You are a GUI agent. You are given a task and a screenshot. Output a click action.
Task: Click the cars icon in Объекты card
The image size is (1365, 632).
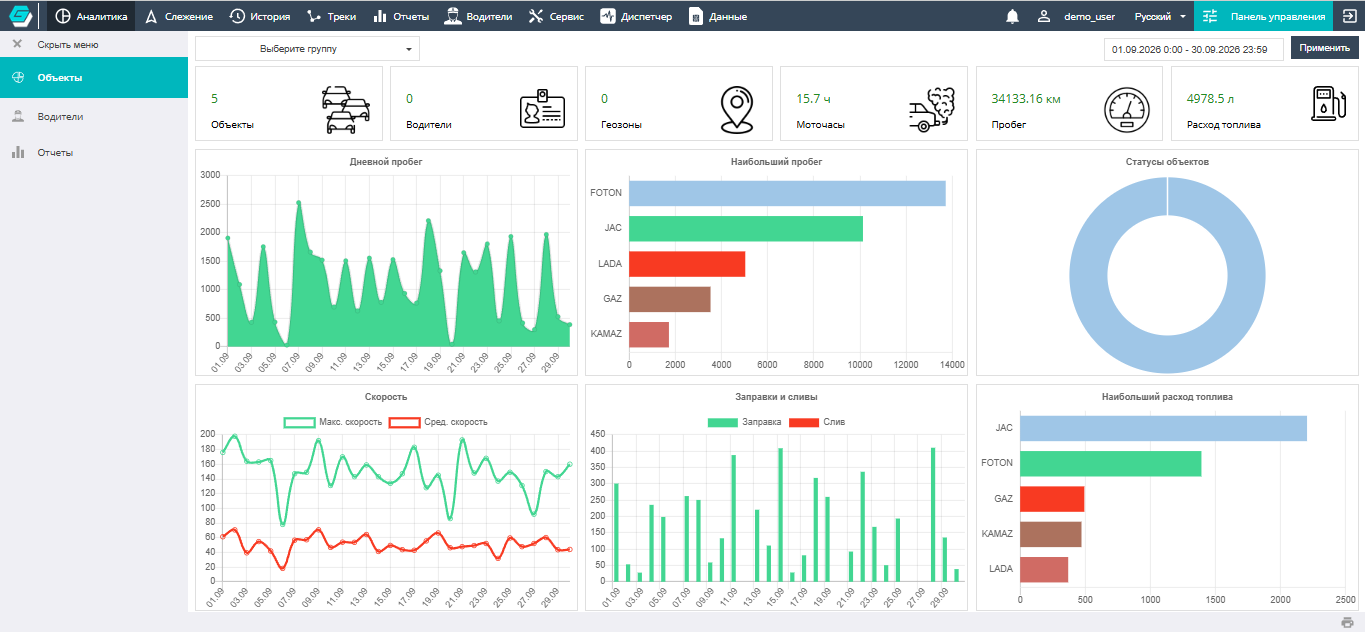pos(345,109)
